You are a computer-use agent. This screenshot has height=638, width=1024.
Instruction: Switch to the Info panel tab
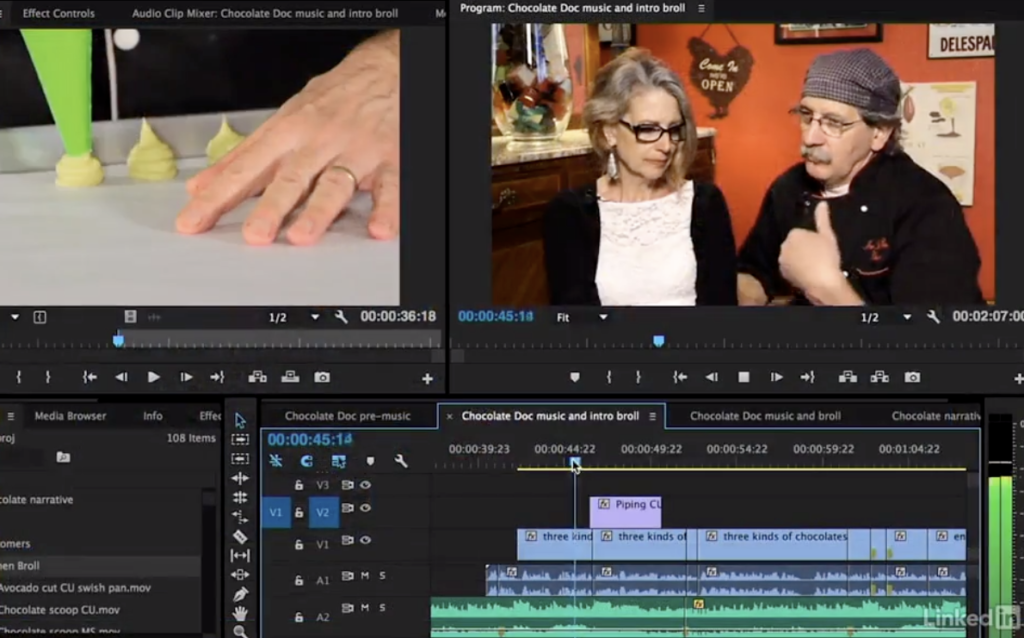point(152,416)
